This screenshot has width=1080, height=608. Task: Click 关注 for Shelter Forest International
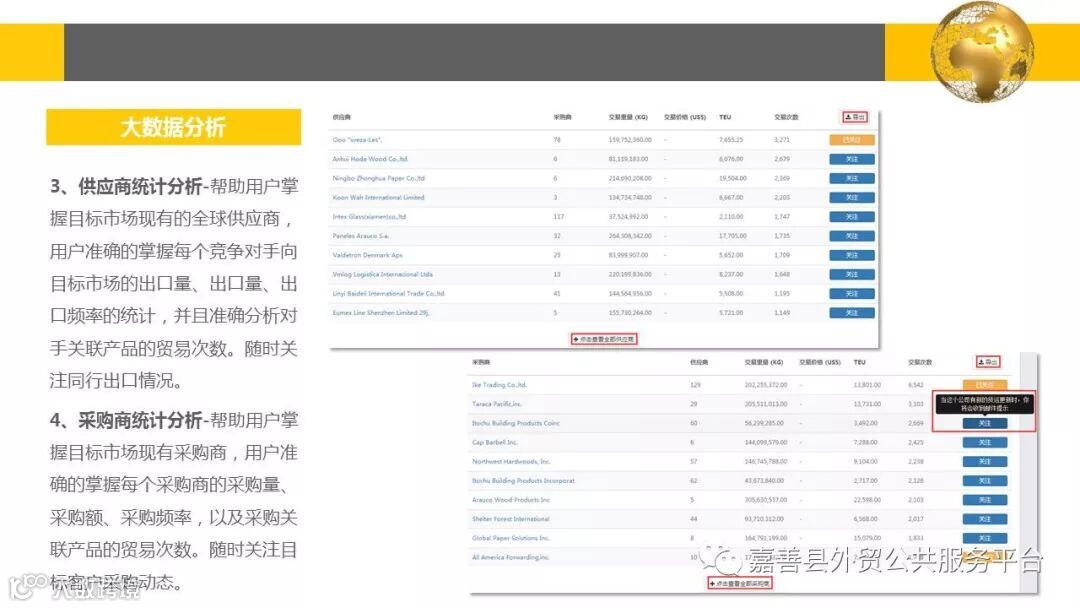point(985,519)
